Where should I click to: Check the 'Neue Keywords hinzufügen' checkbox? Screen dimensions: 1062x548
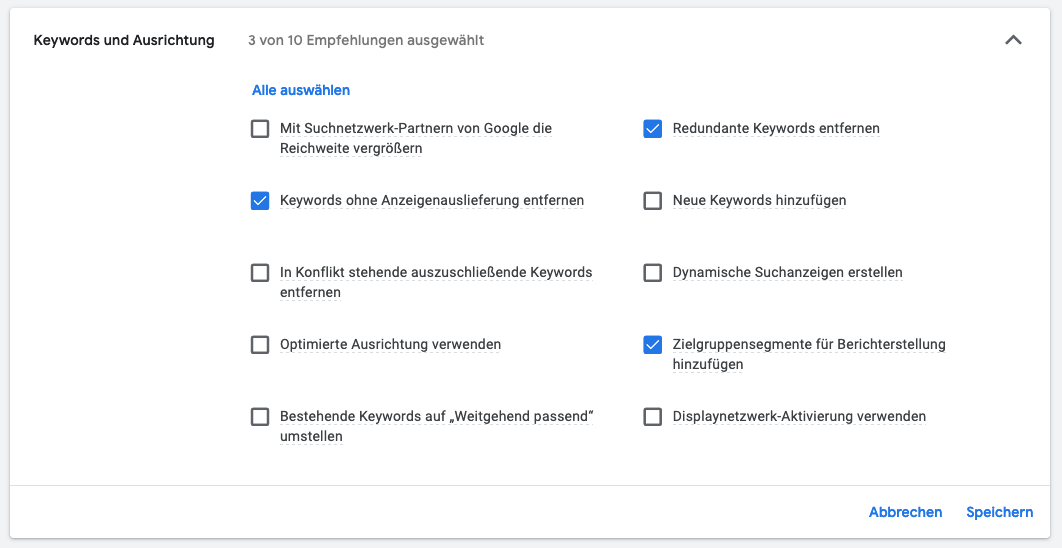[653, 201]
